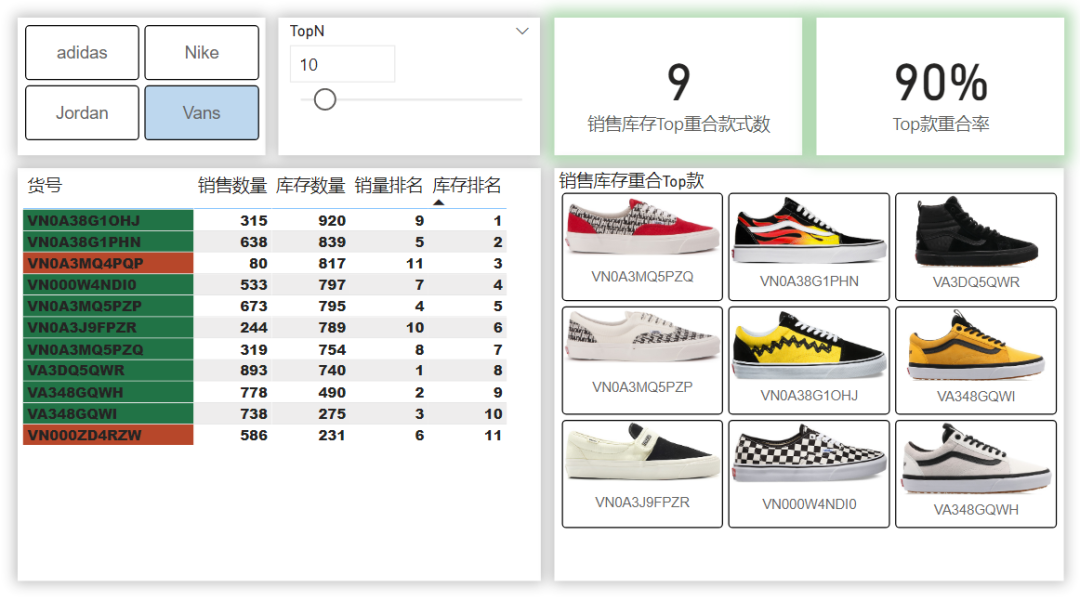Select table row VA348GQWH

[x=264, y=392]
